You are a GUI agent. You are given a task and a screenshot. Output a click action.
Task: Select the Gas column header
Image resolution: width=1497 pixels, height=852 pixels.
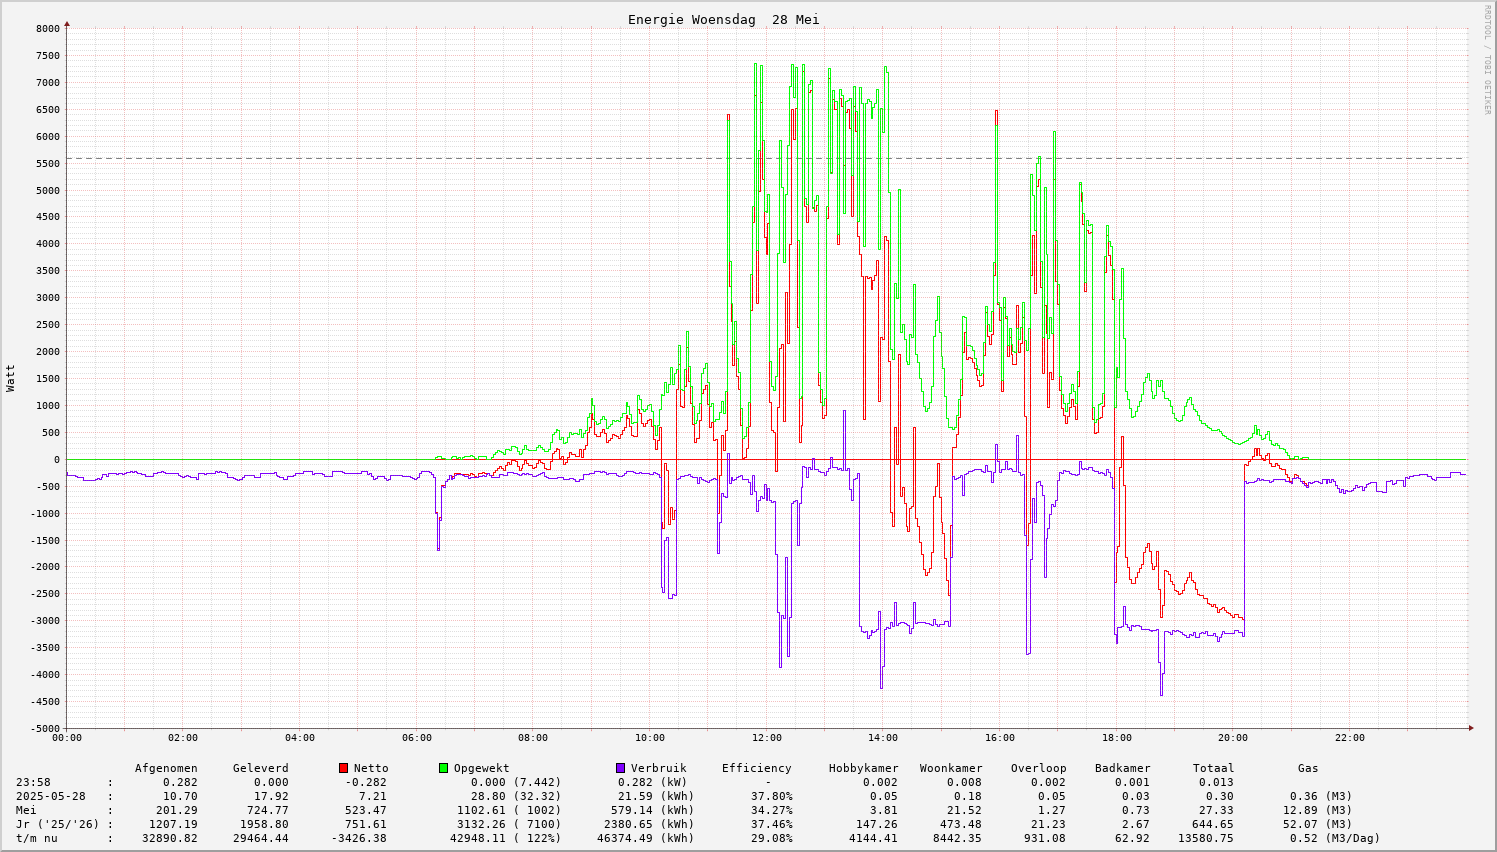(x=1308, y=768)
